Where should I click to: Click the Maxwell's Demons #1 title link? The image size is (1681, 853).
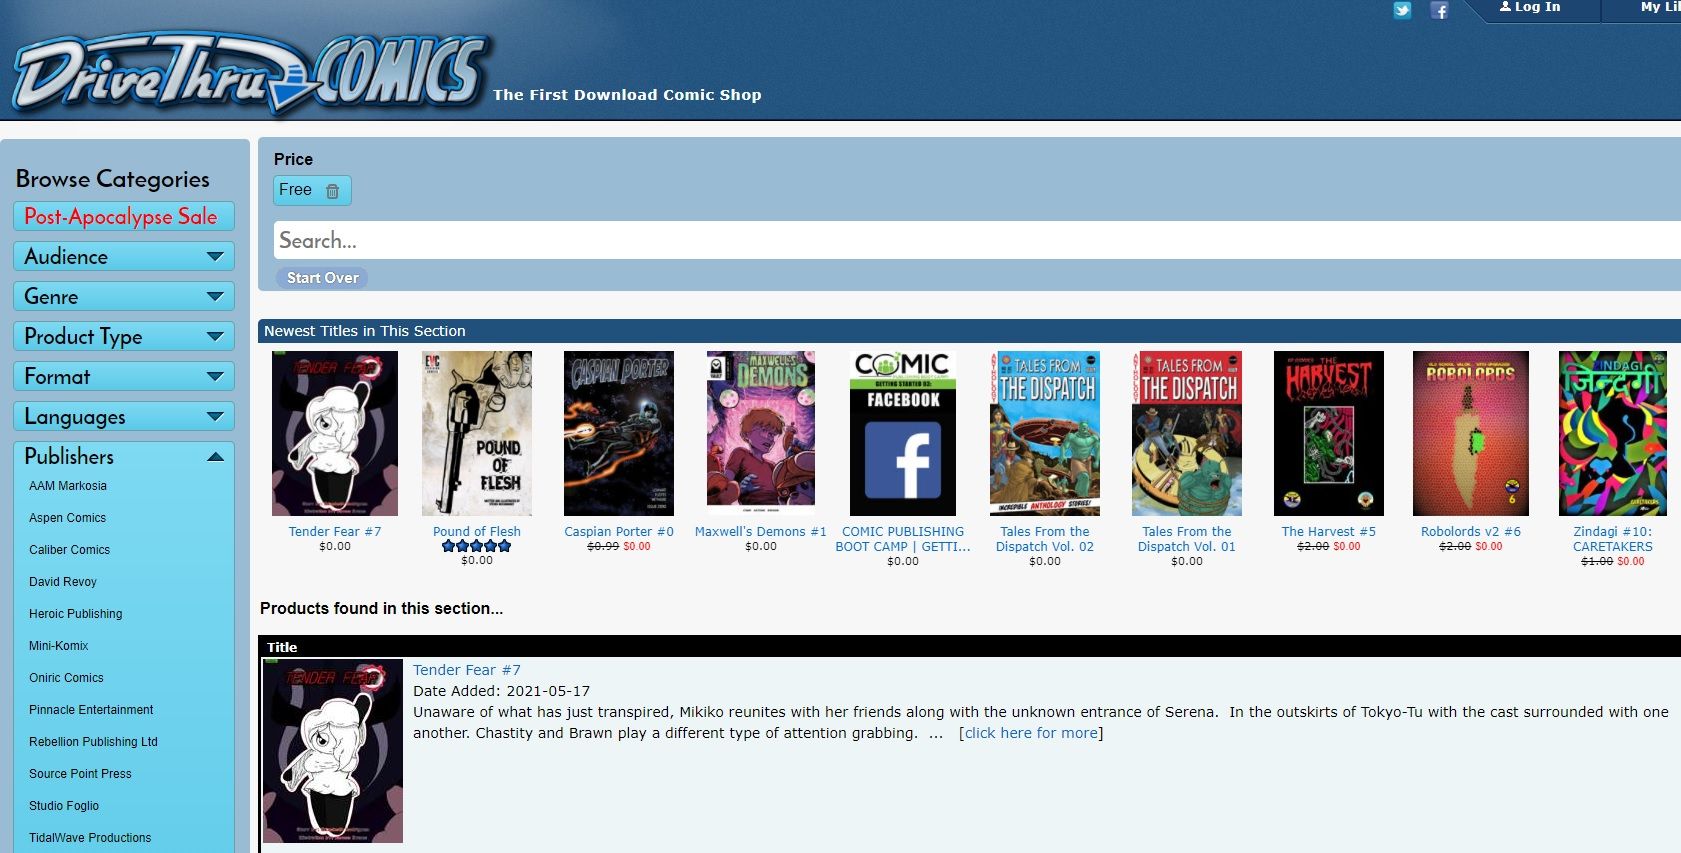761,532
